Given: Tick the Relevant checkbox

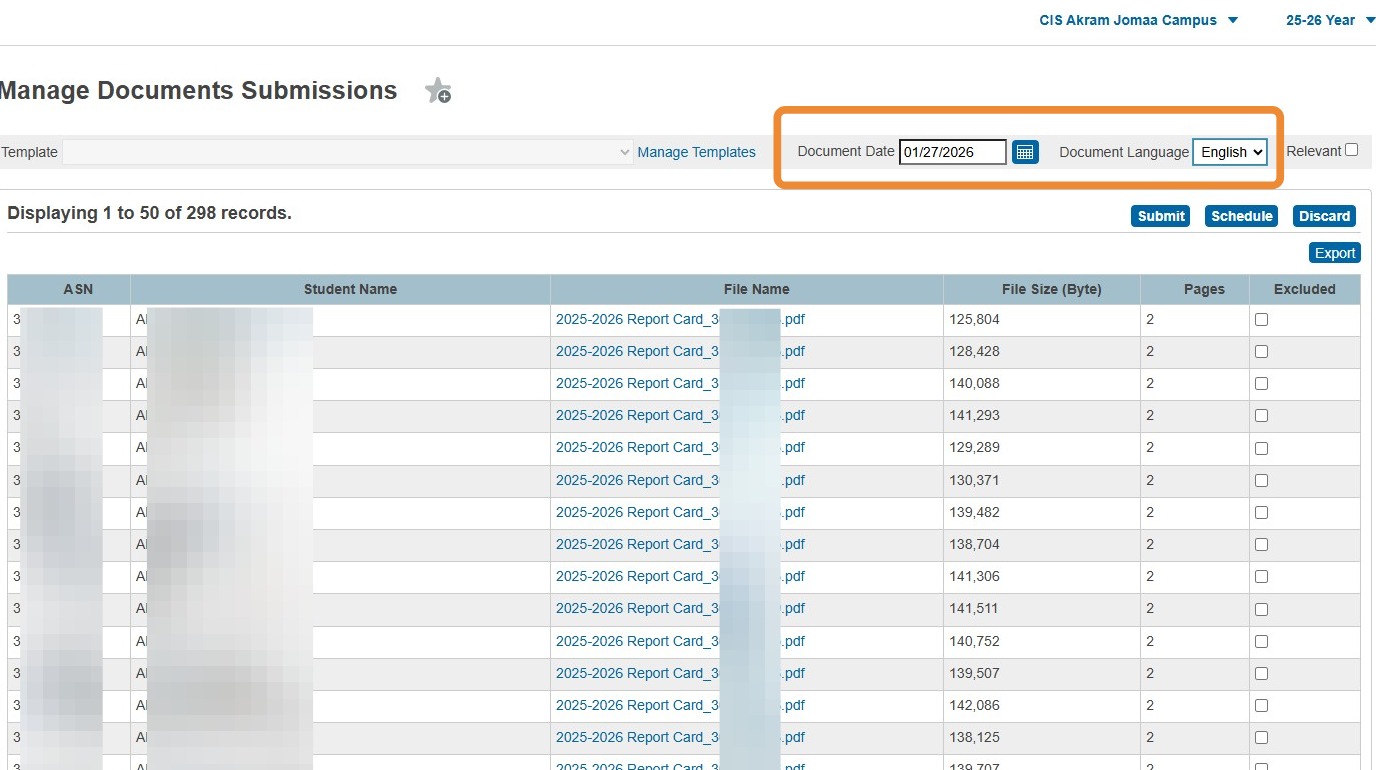Looking at the screenshot, I should (x=1352, y=150).
